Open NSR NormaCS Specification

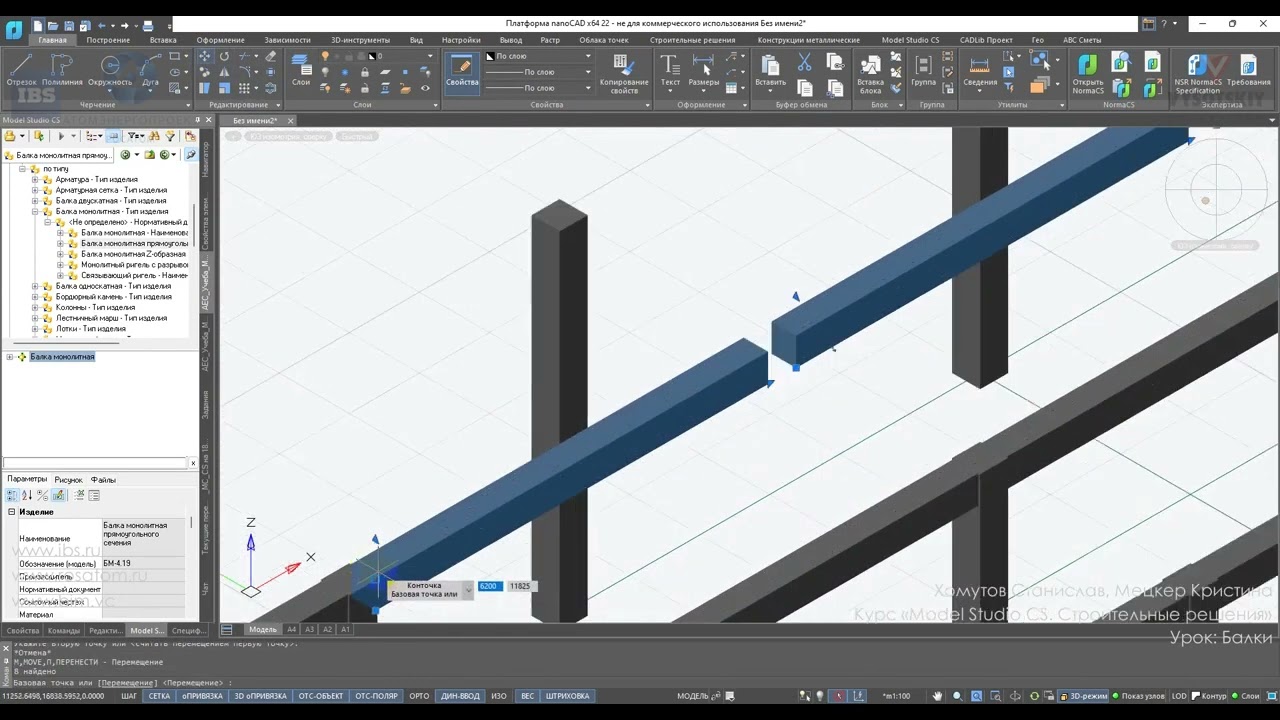pos(1197,74)
